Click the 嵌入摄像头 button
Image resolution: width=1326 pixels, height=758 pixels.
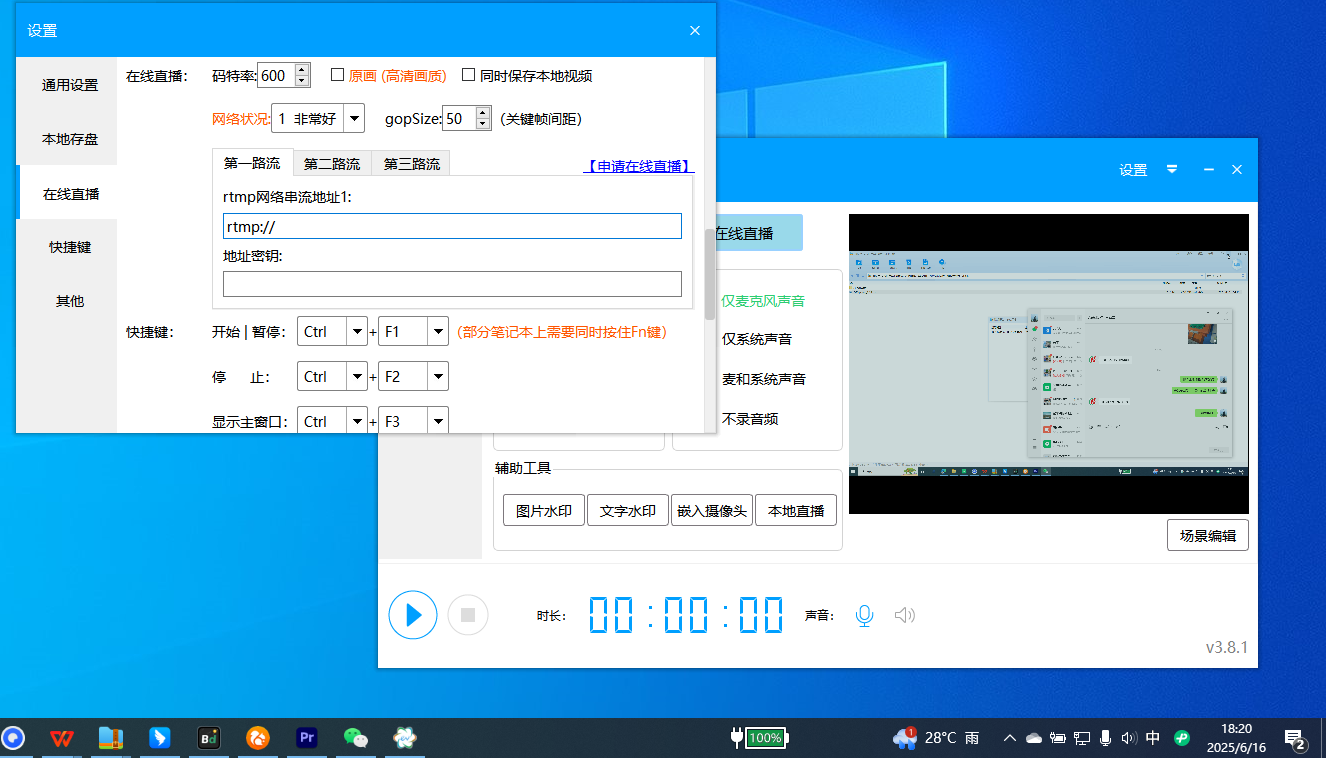[x=712, y=510]
